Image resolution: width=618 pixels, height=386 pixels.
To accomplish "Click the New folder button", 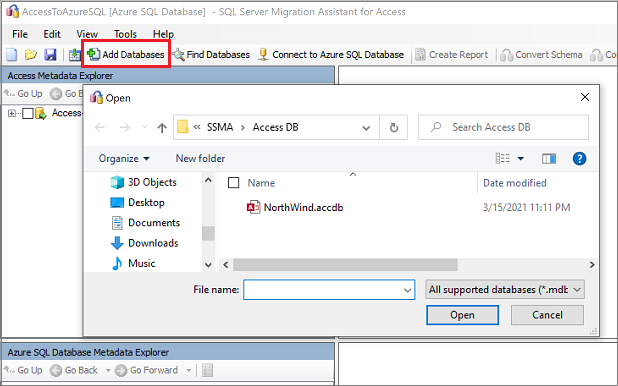I will click(x=200, y=159).
